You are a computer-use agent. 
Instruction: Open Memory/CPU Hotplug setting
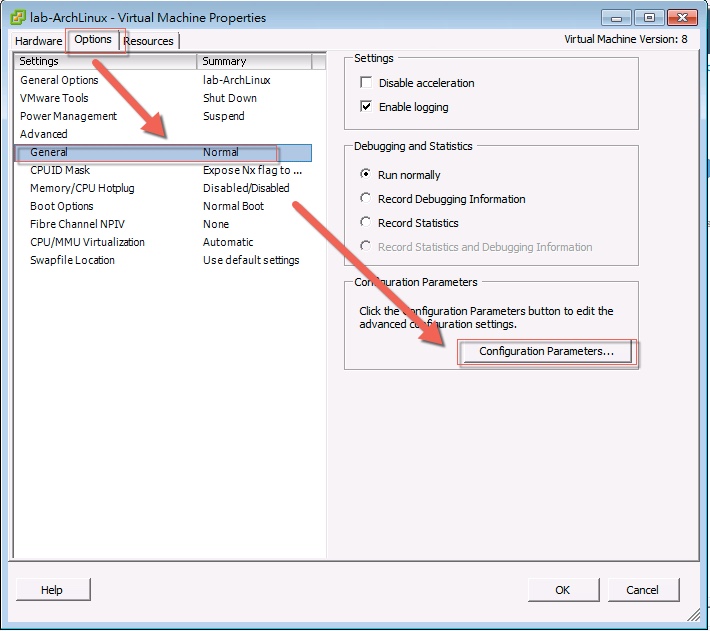click(82, 188)
